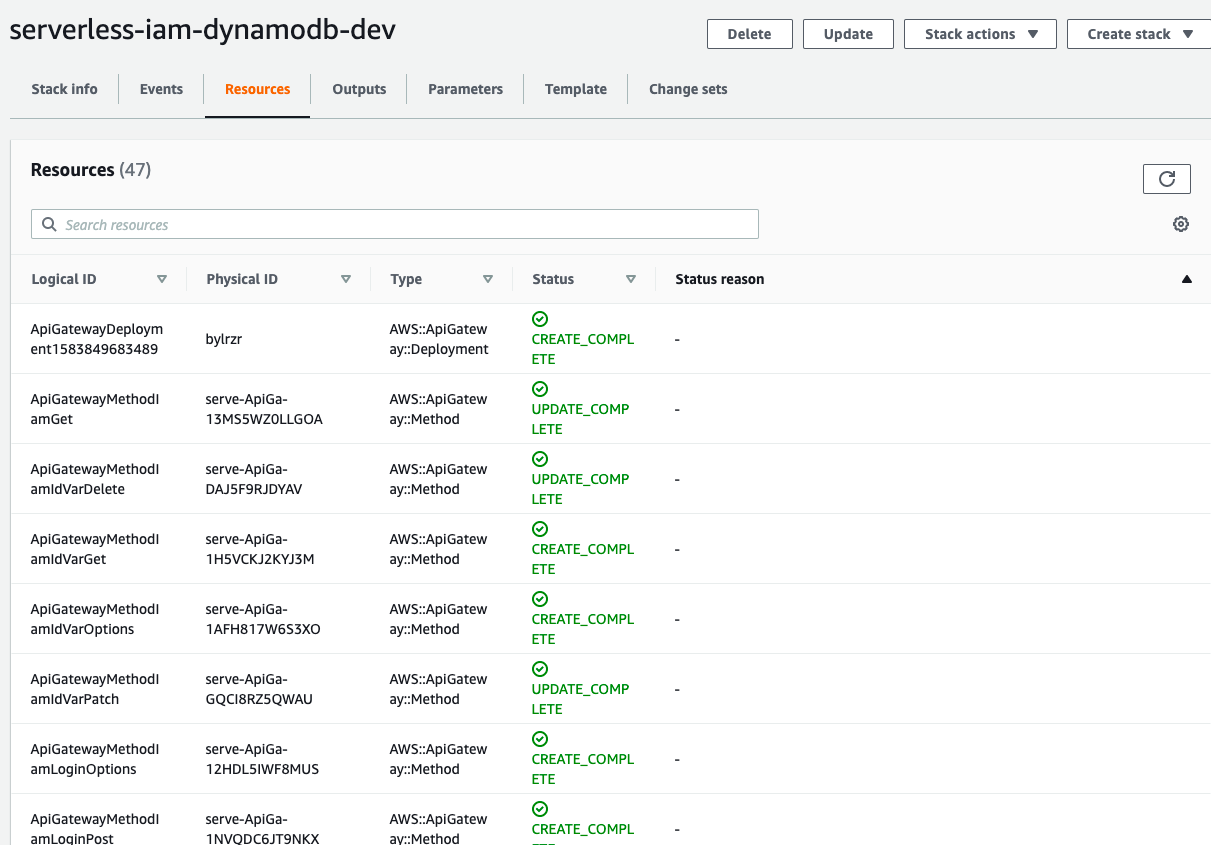Show the Change sets tab
This screenshot has height=845, width=1211.
[688, 89]
